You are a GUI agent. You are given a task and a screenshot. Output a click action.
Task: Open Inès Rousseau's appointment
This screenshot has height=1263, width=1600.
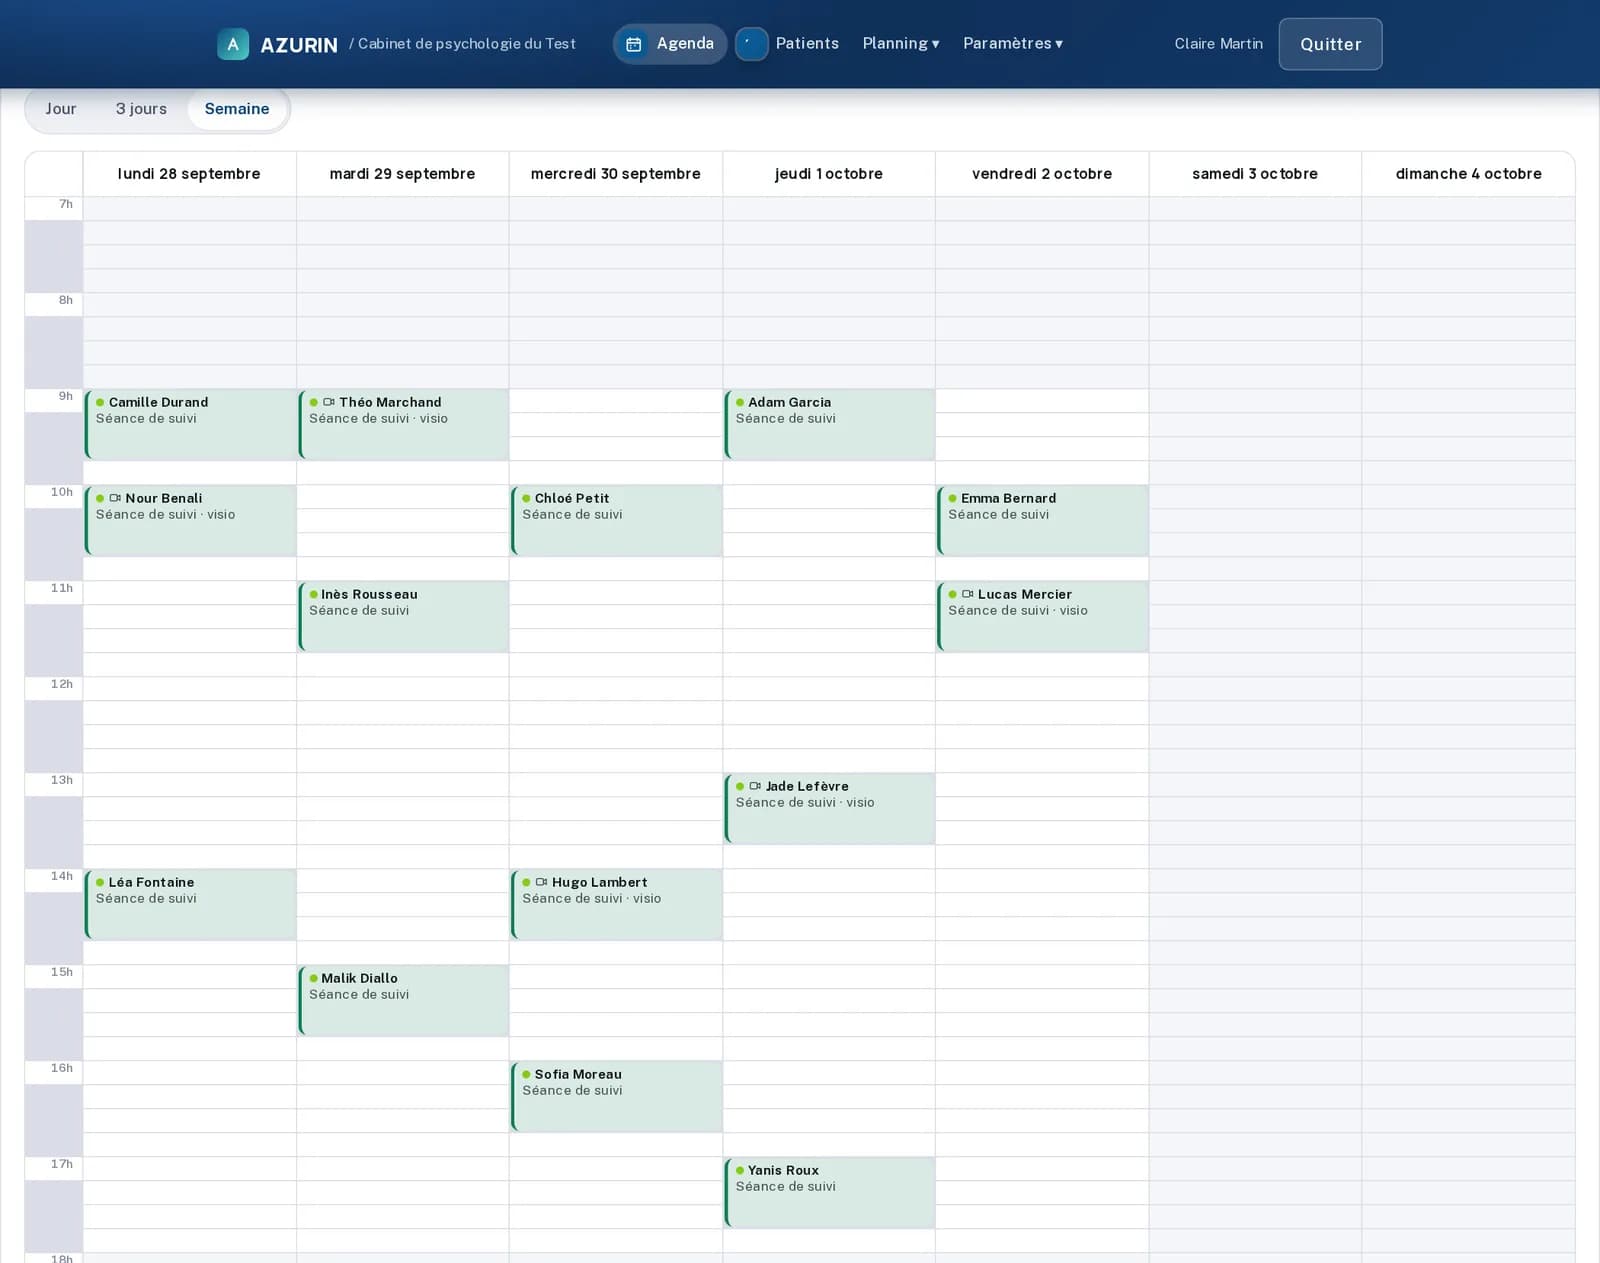[x=403, y=616]
